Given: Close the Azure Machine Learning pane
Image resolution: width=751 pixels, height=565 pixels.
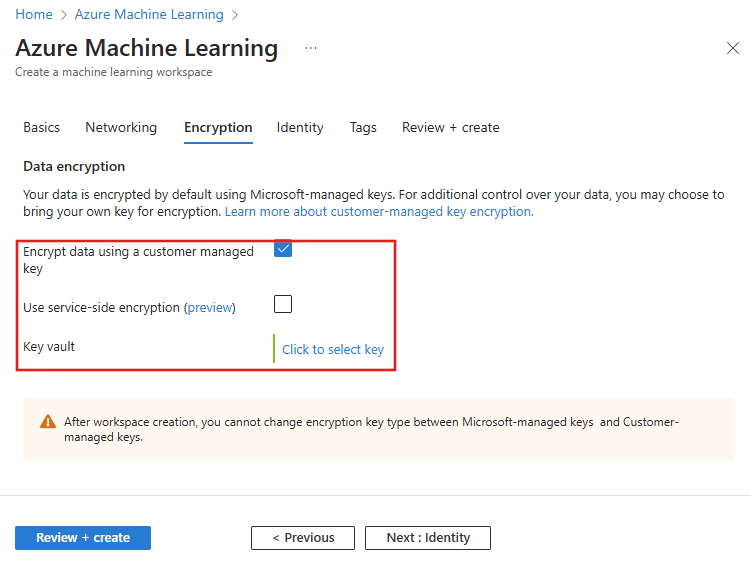Looking at the screenshot, I should [732, 48].
